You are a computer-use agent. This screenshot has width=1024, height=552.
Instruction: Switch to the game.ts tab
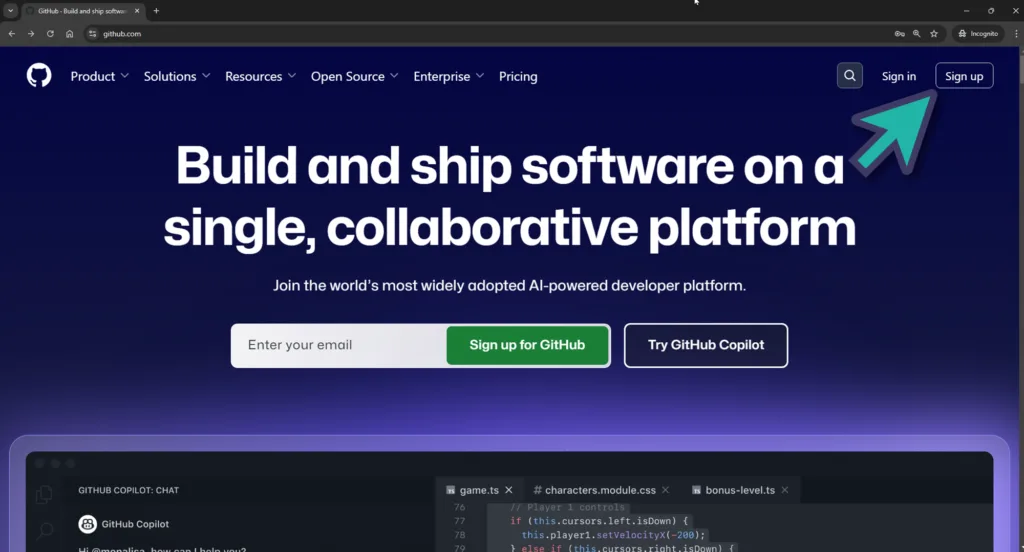479,490
